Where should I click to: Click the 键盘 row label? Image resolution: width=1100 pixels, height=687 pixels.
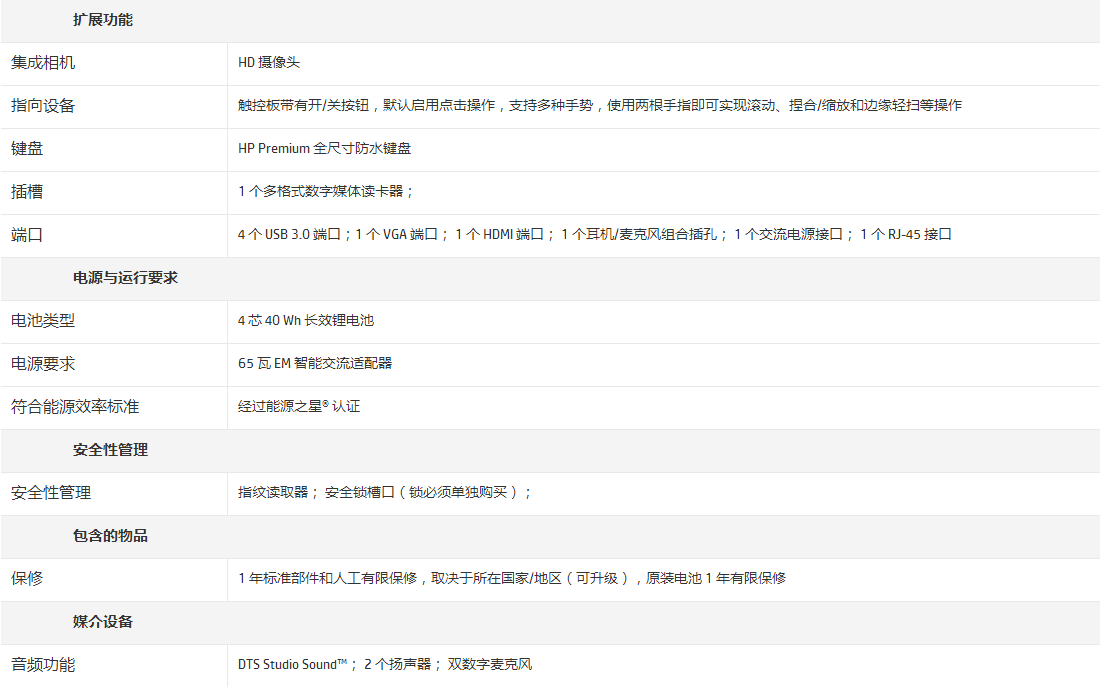pos(27,149)
